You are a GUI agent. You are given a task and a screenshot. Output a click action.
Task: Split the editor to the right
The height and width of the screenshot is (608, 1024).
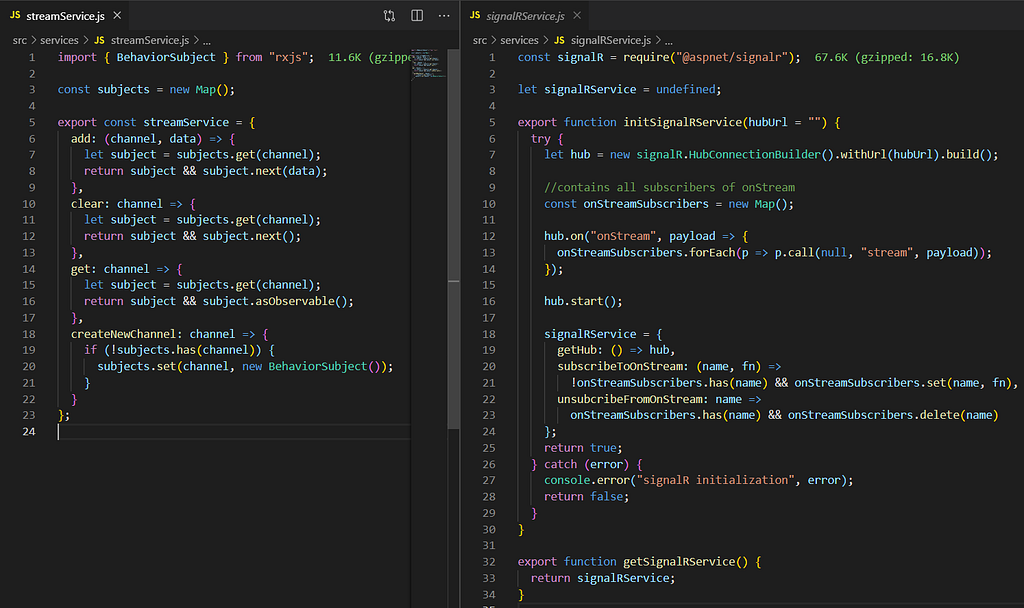(417, 16)
